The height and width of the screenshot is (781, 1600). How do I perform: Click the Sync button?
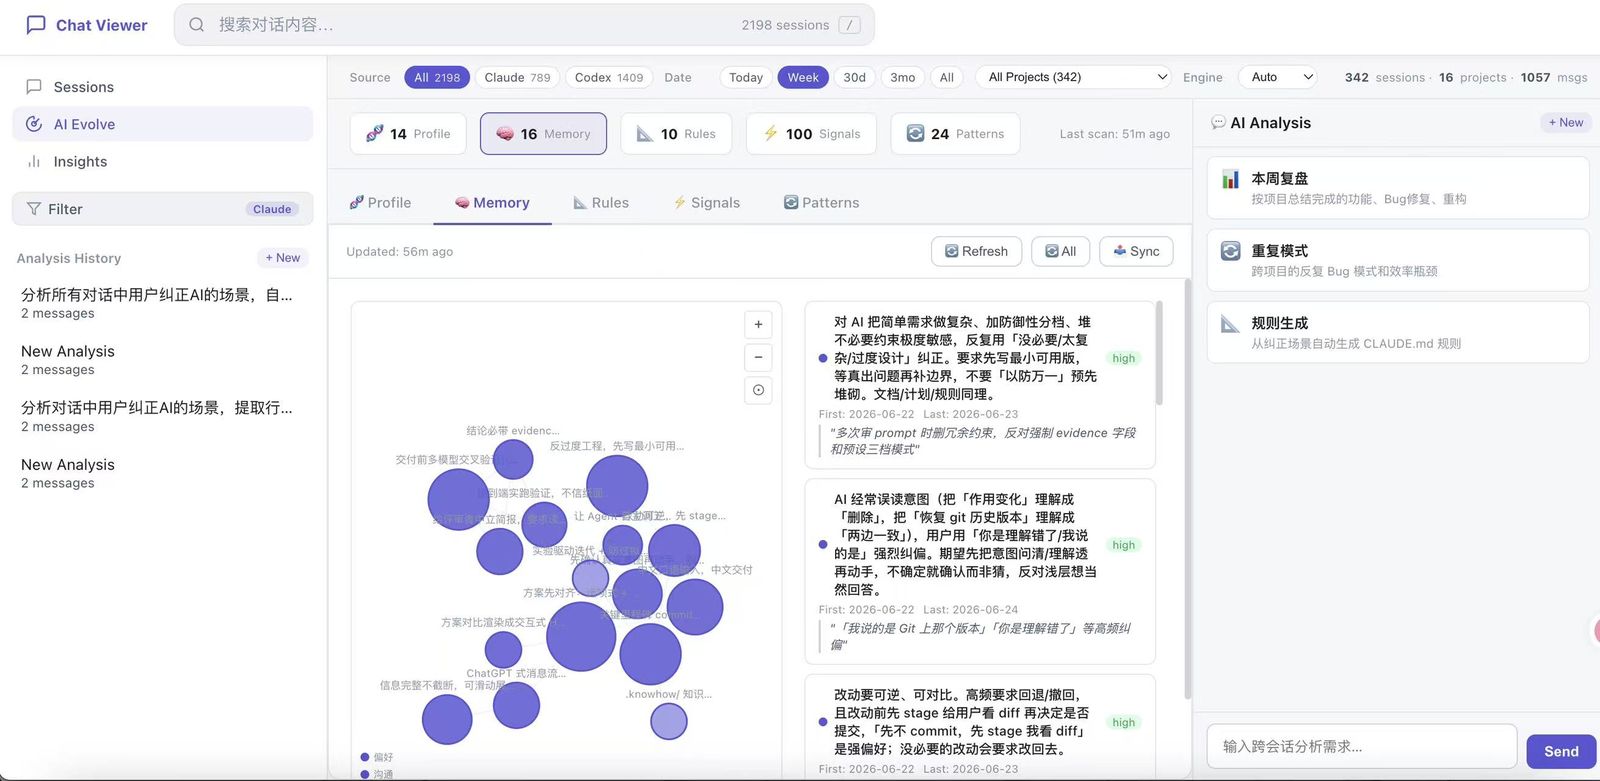(x=1136, y=251)
